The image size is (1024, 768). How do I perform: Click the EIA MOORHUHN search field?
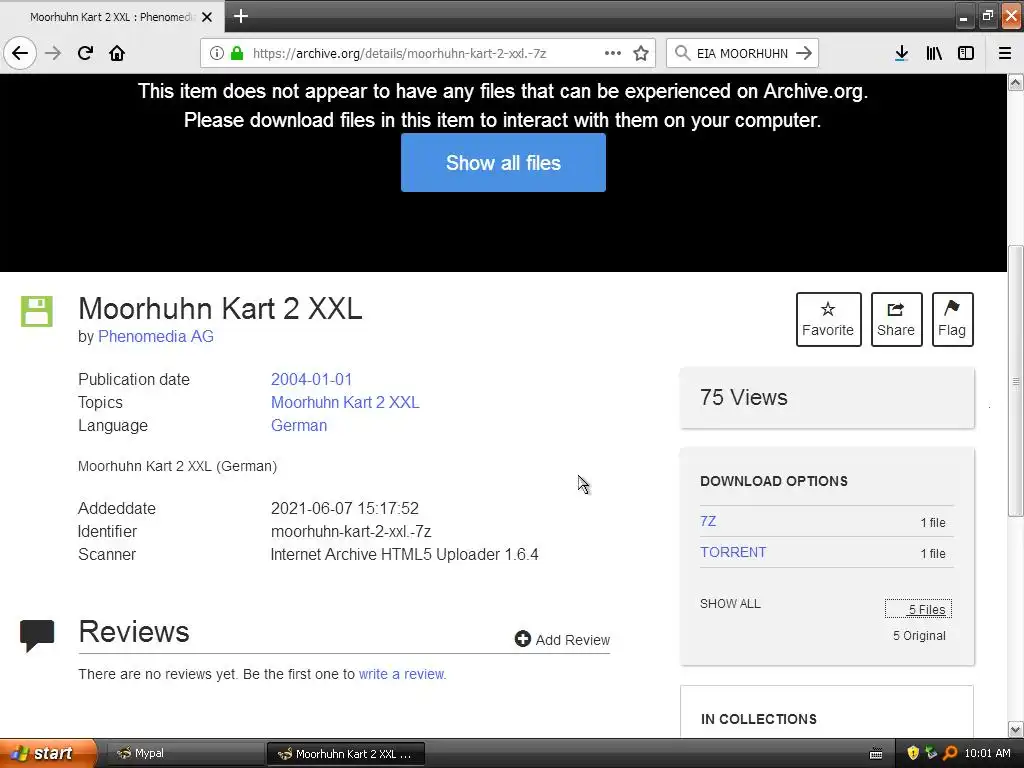tap(742, 53)
